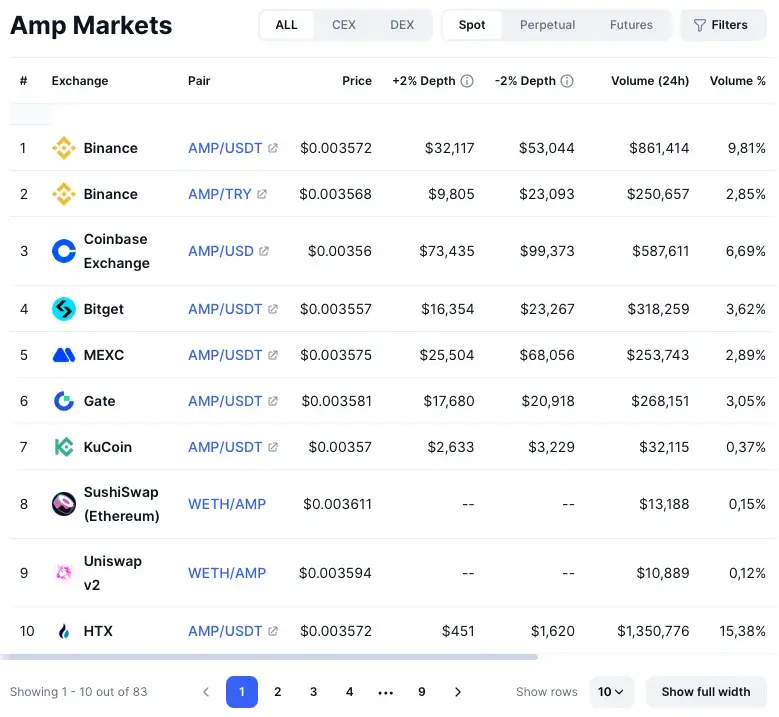Click the 15,38% volume share
The image size is (779, 717).
point(742,631)
